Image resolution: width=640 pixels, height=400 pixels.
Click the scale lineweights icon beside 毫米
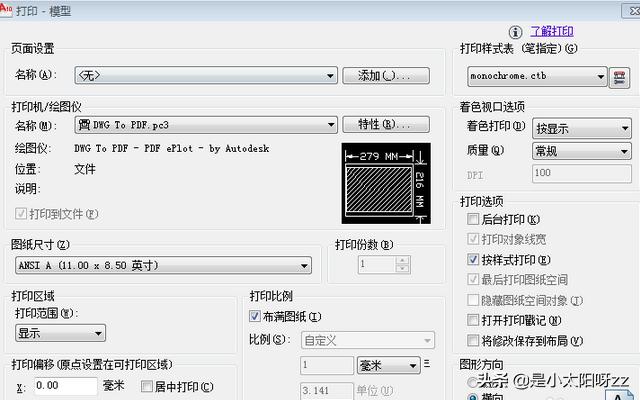coord(427,363)
